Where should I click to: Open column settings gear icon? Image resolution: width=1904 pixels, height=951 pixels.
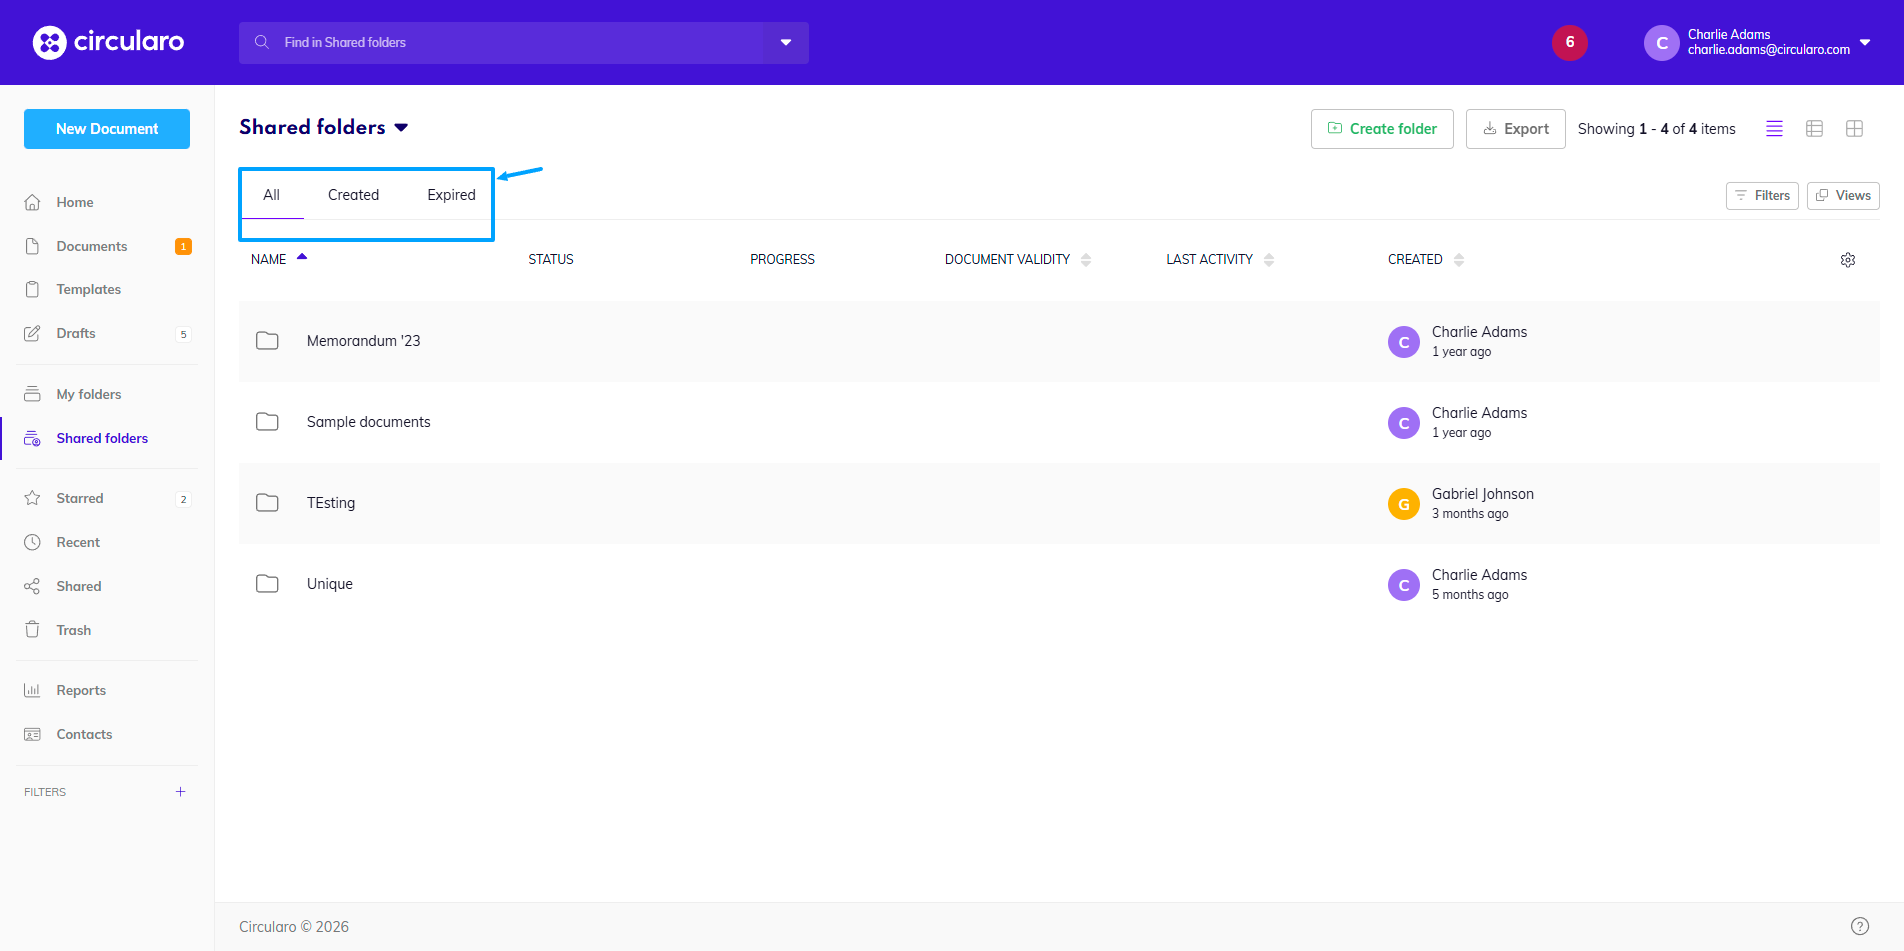[x=1847, y=260]
